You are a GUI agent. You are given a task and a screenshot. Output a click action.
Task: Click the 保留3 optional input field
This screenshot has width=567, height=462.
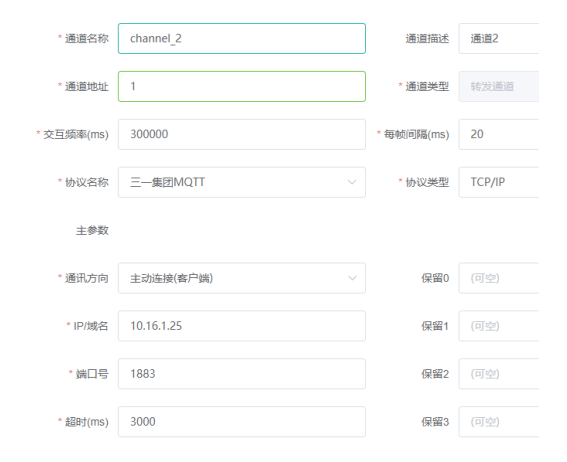tap(499, 422)
